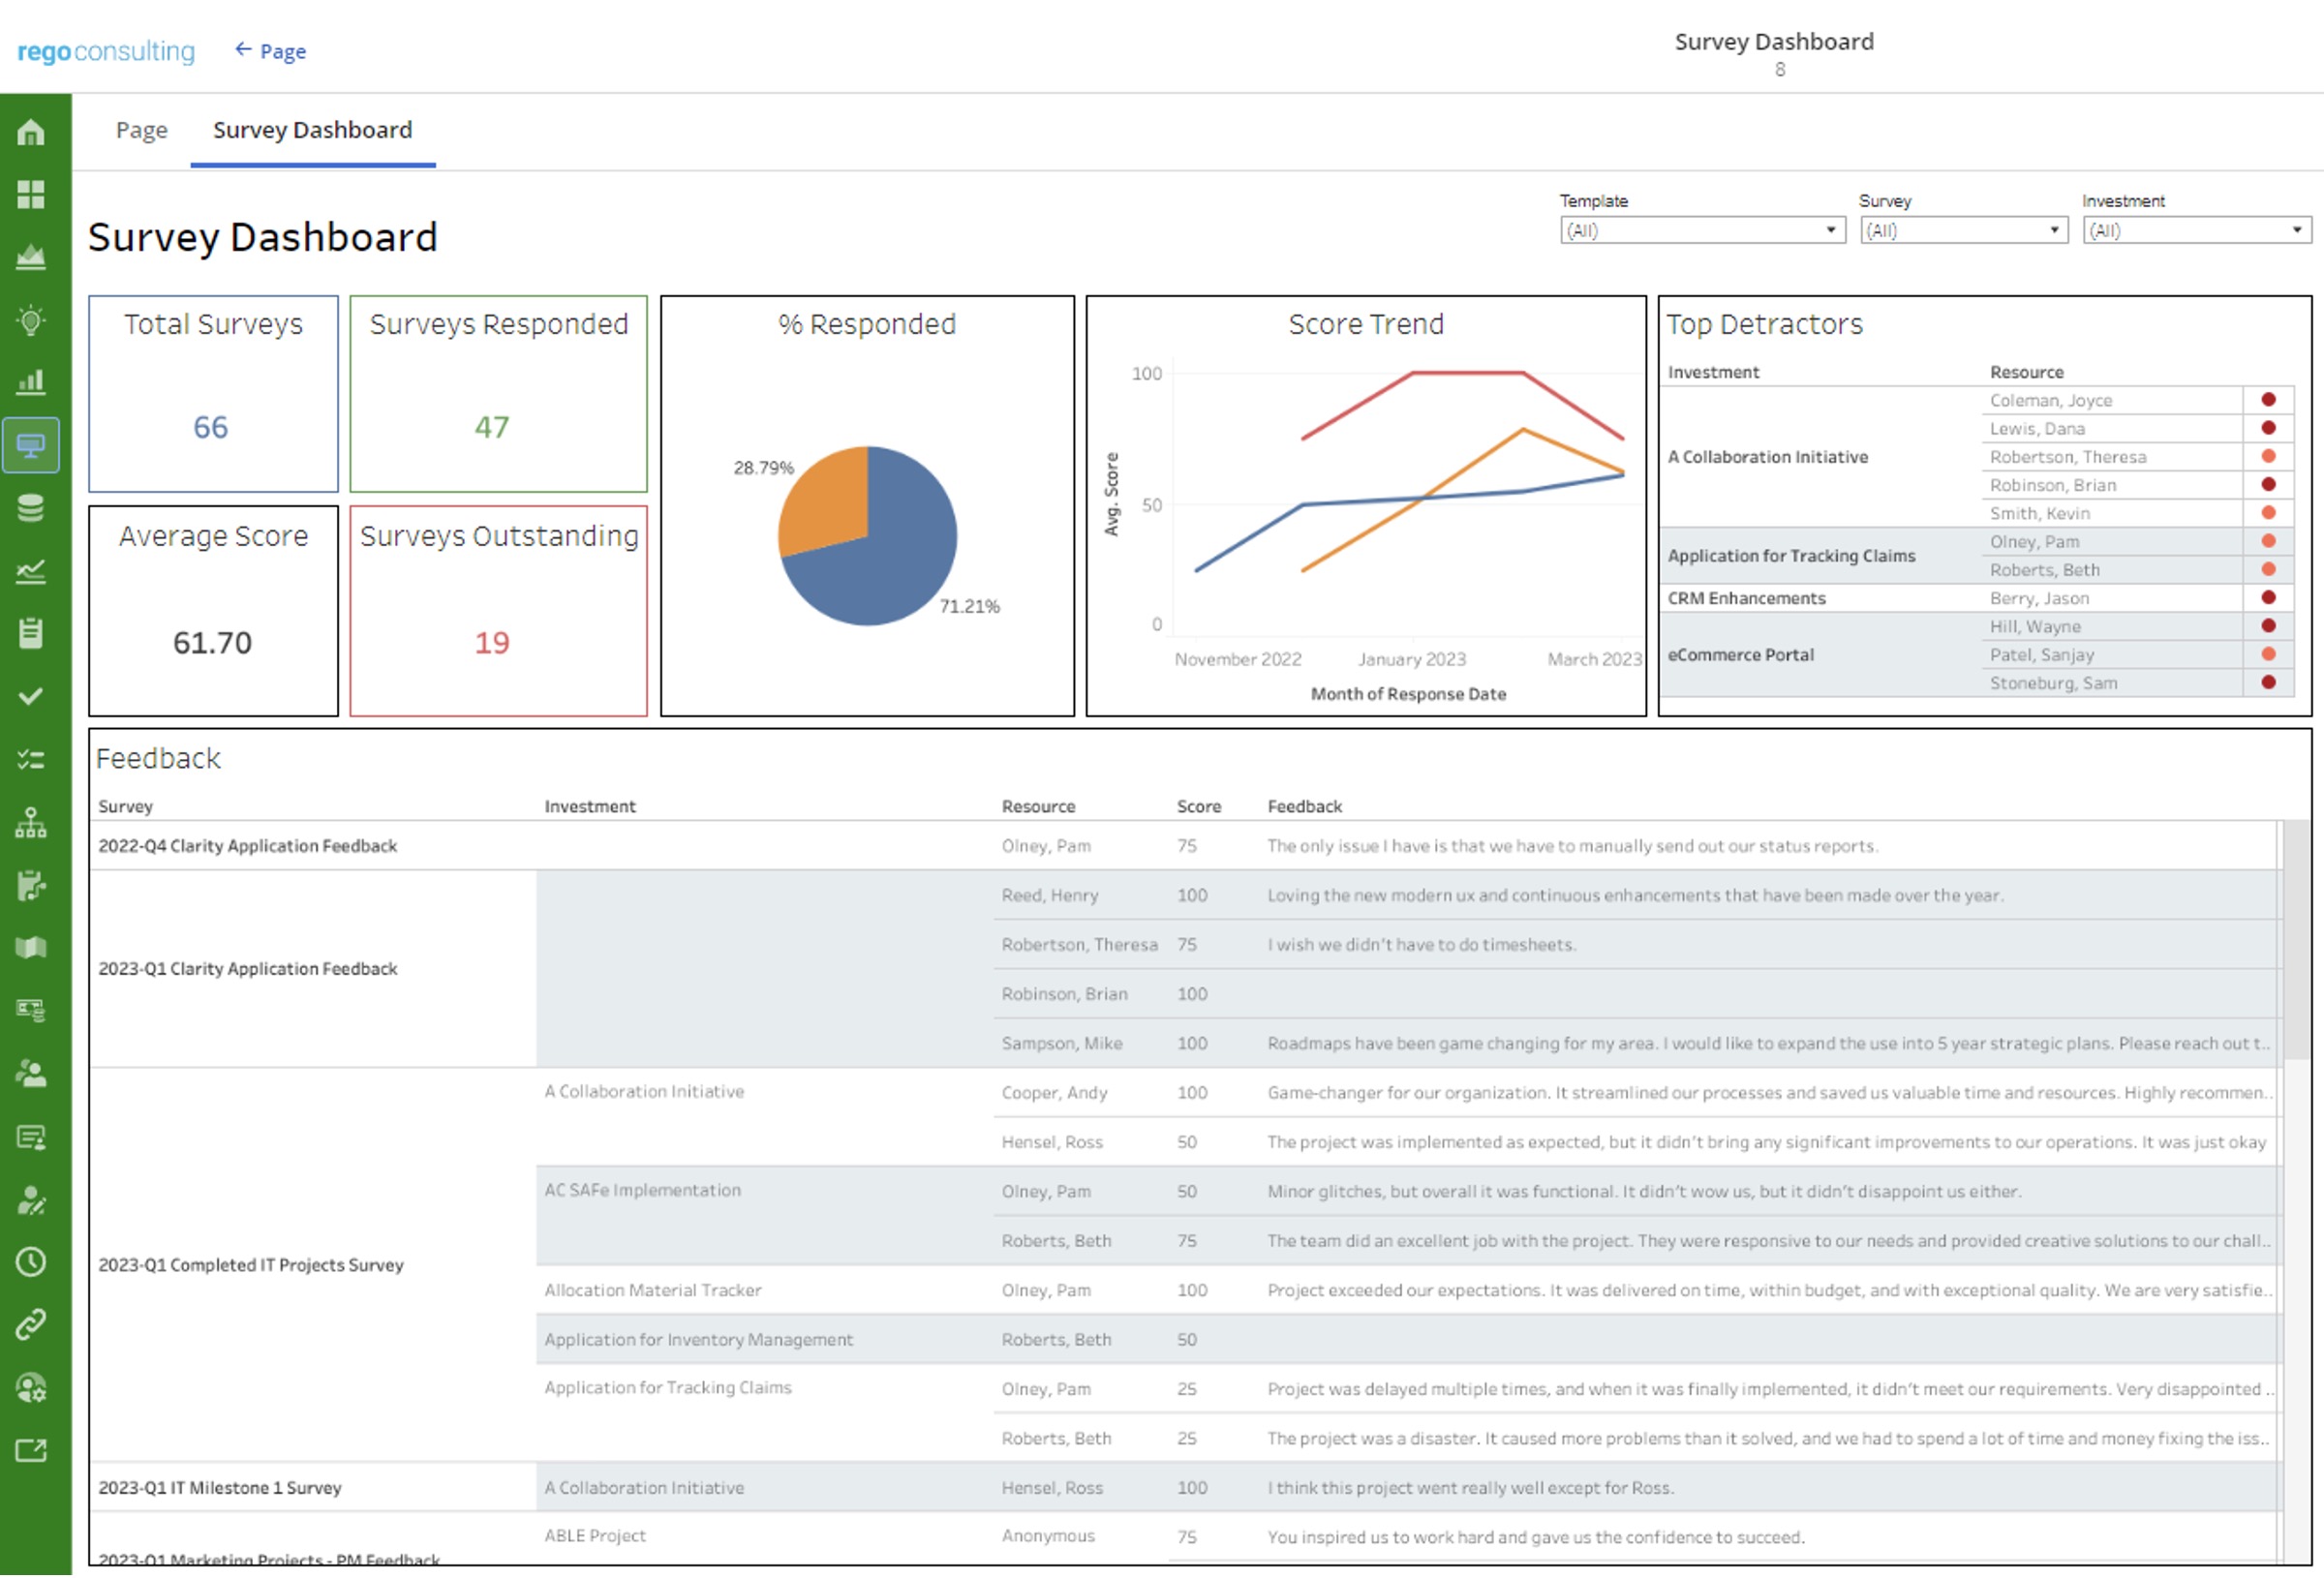This screenshot has width=2324, height=1578.
Task: Open the folded map sidebar icon
Action: point(31,949)
